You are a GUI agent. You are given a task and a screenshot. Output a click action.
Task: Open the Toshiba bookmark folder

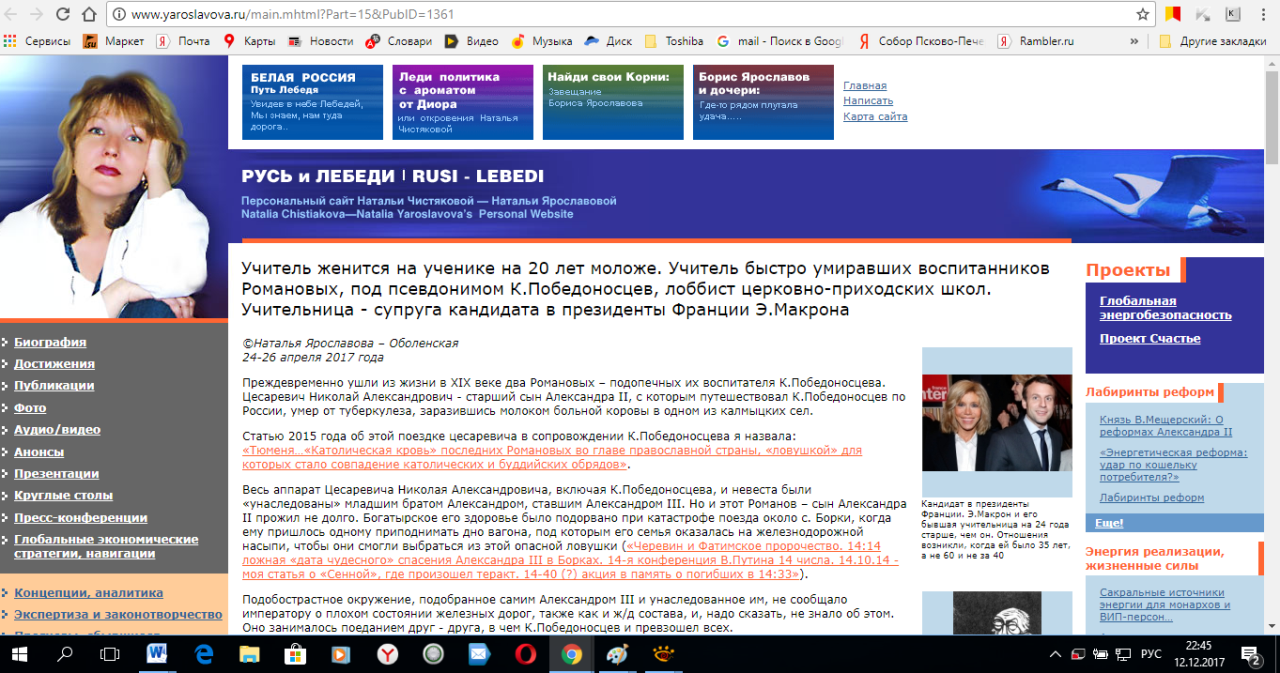tap(674, 41)
